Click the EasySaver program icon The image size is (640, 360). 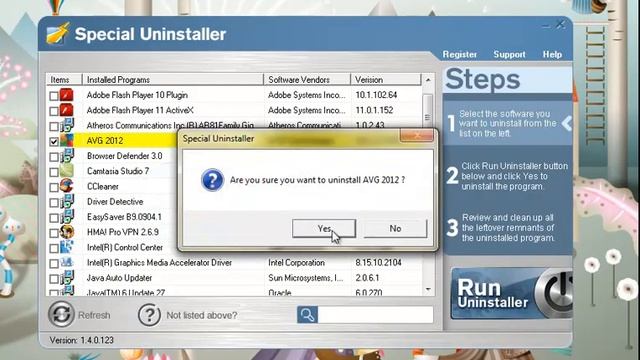click(x=67, y=216)
